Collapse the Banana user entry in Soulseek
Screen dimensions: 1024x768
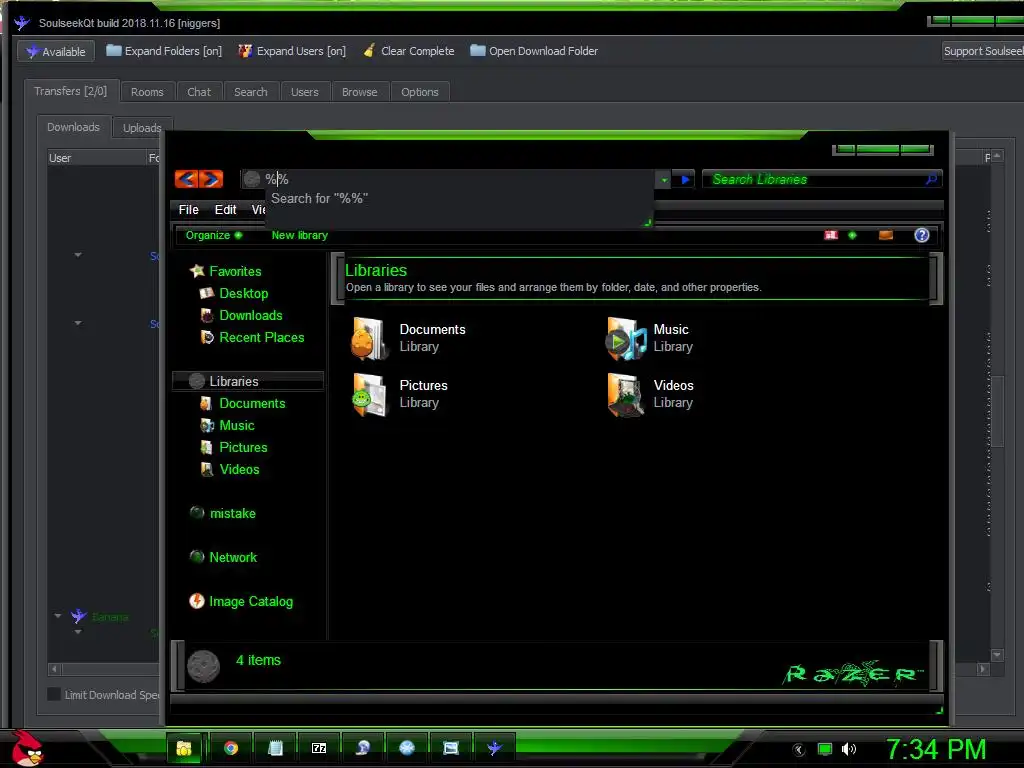(57, 616)
